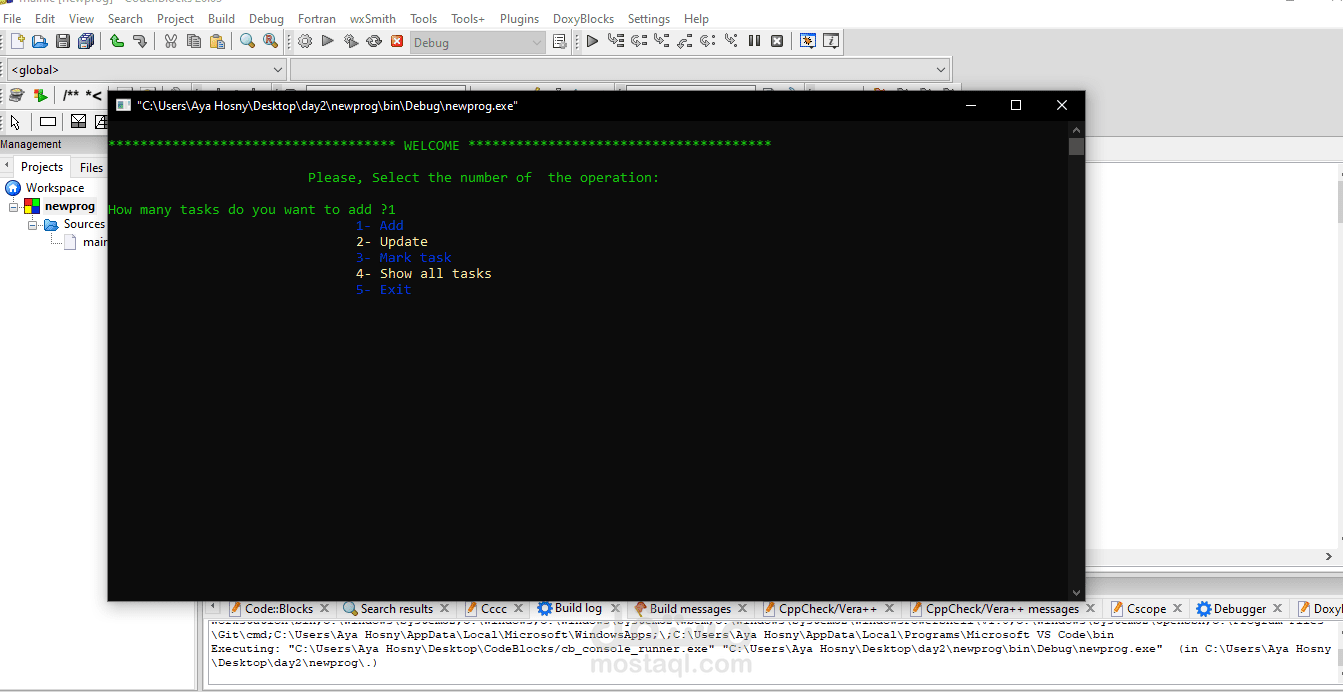
Task: Click the Find magnifier icon
Action: coord(247,41)
